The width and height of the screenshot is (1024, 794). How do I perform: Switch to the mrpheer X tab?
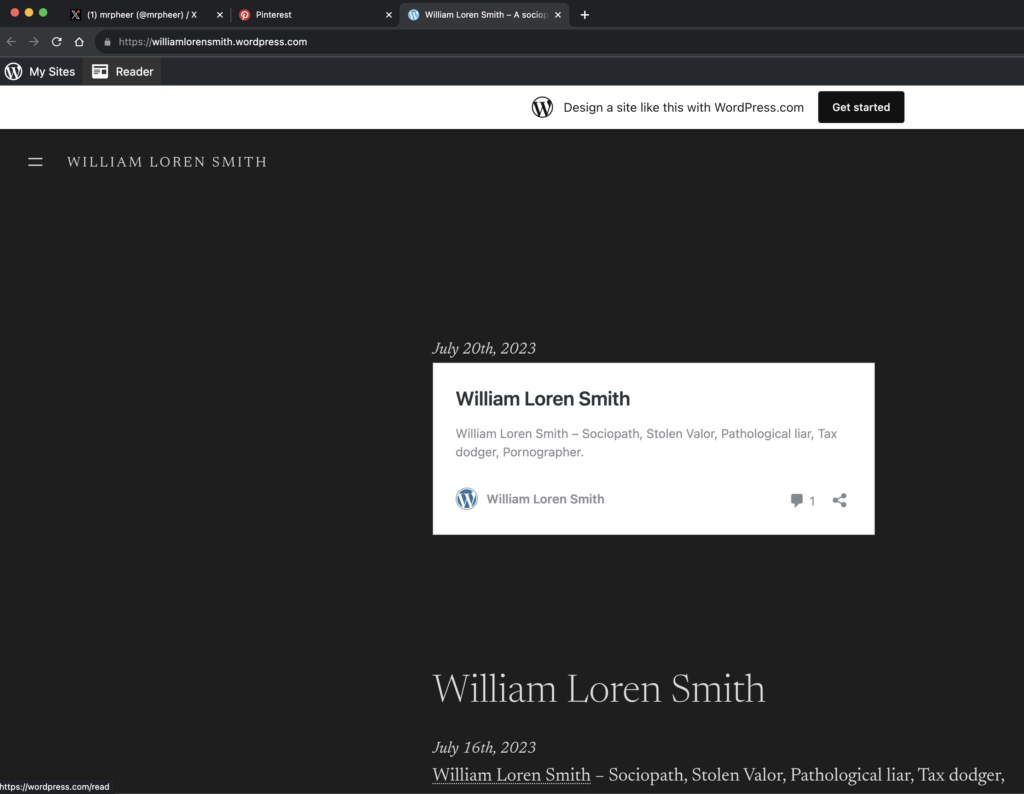(x=142, y=14)
